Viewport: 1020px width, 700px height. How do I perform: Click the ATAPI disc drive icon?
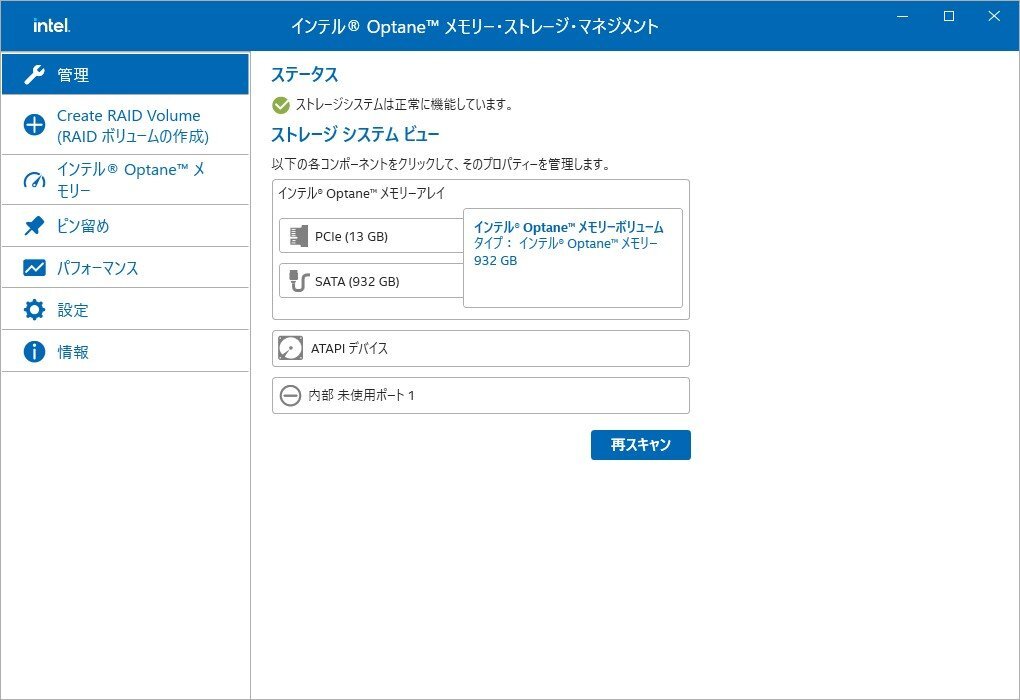point(291,349)
